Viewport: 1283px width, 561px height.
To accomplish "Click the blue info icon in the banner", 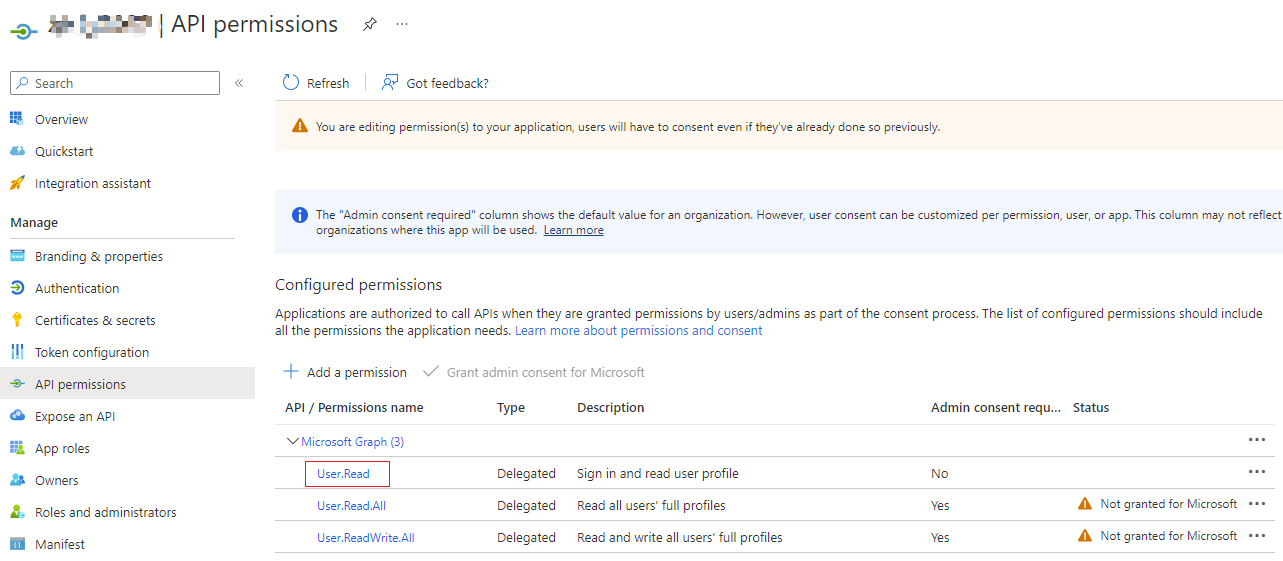I will pos(299,215).
